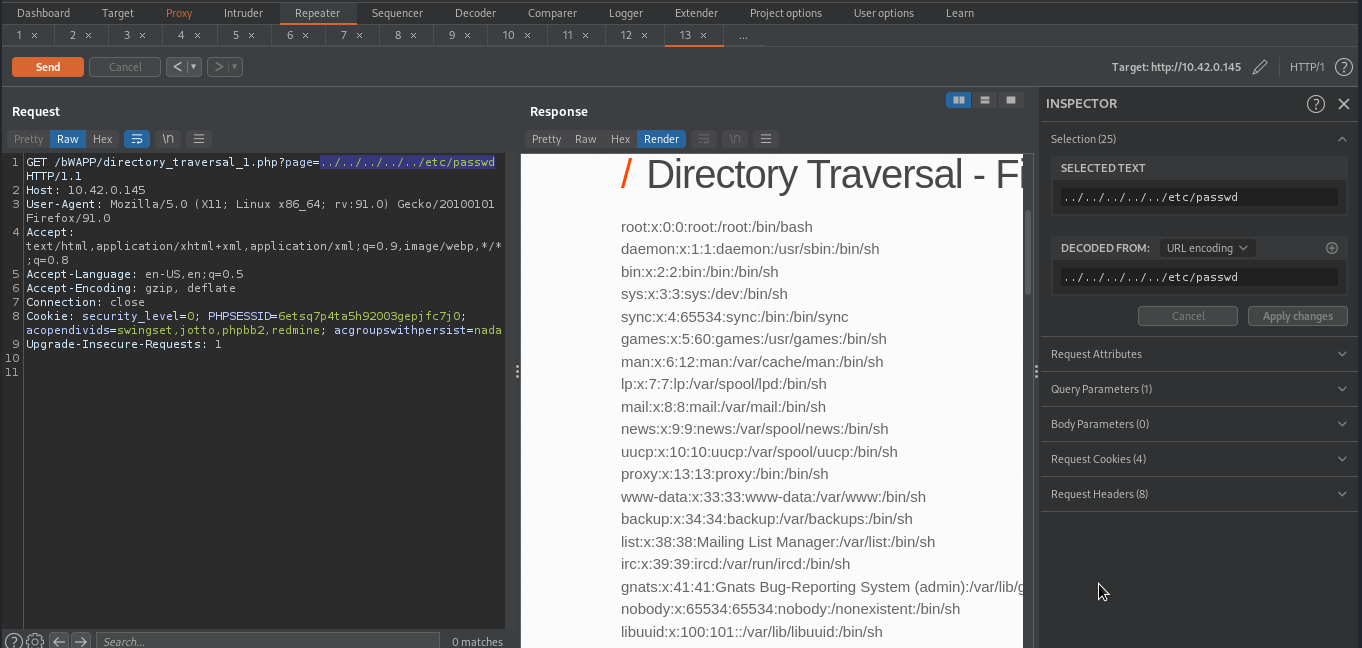Open the Logger top tab
The height and width of the screenshot is (648, 1362).
point(626,13)
